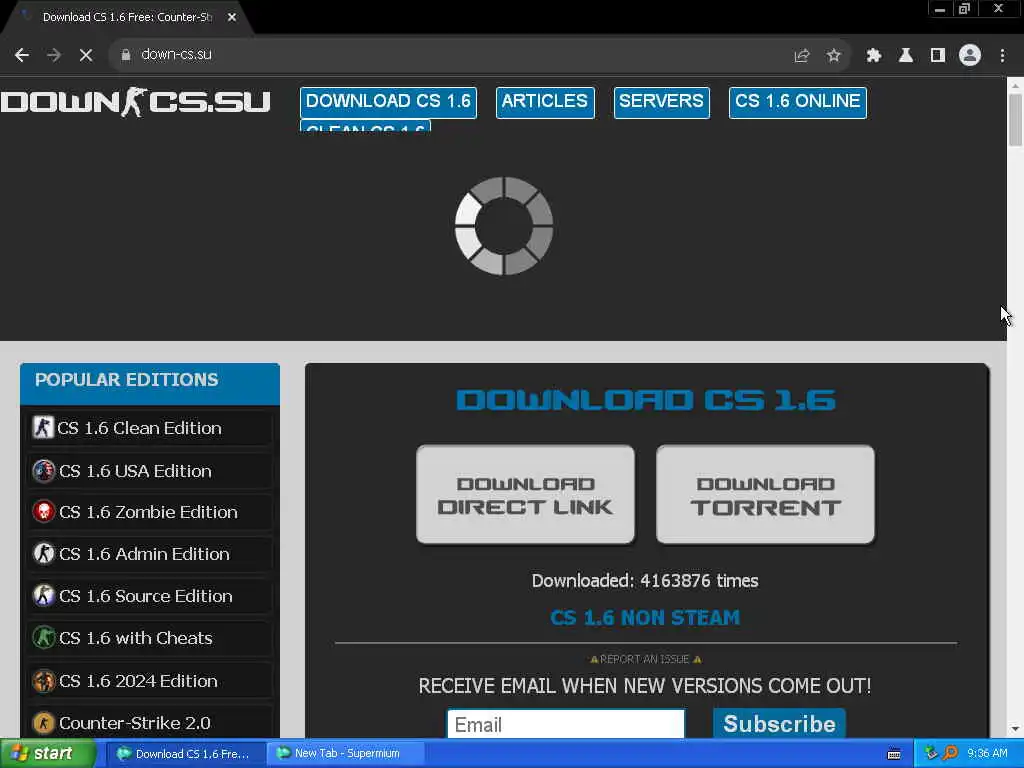Click the USA Edition flag icon
This screenshot has width=1024, height=768.
coord(44,471)
